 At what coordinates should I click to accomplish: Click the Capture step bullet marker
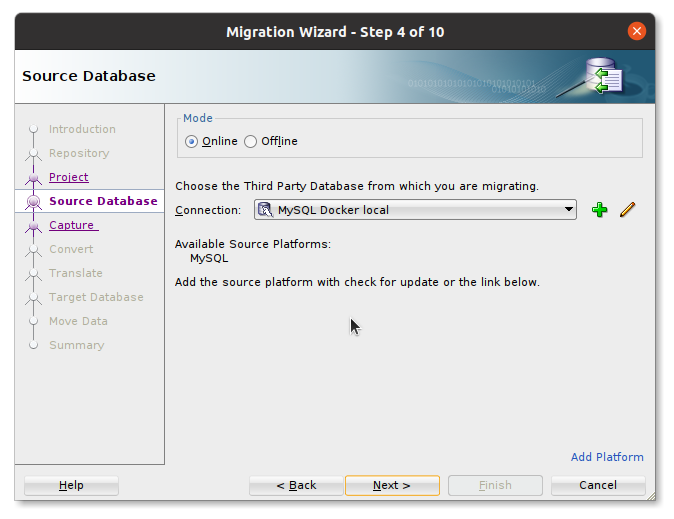[x=33, y=226]
